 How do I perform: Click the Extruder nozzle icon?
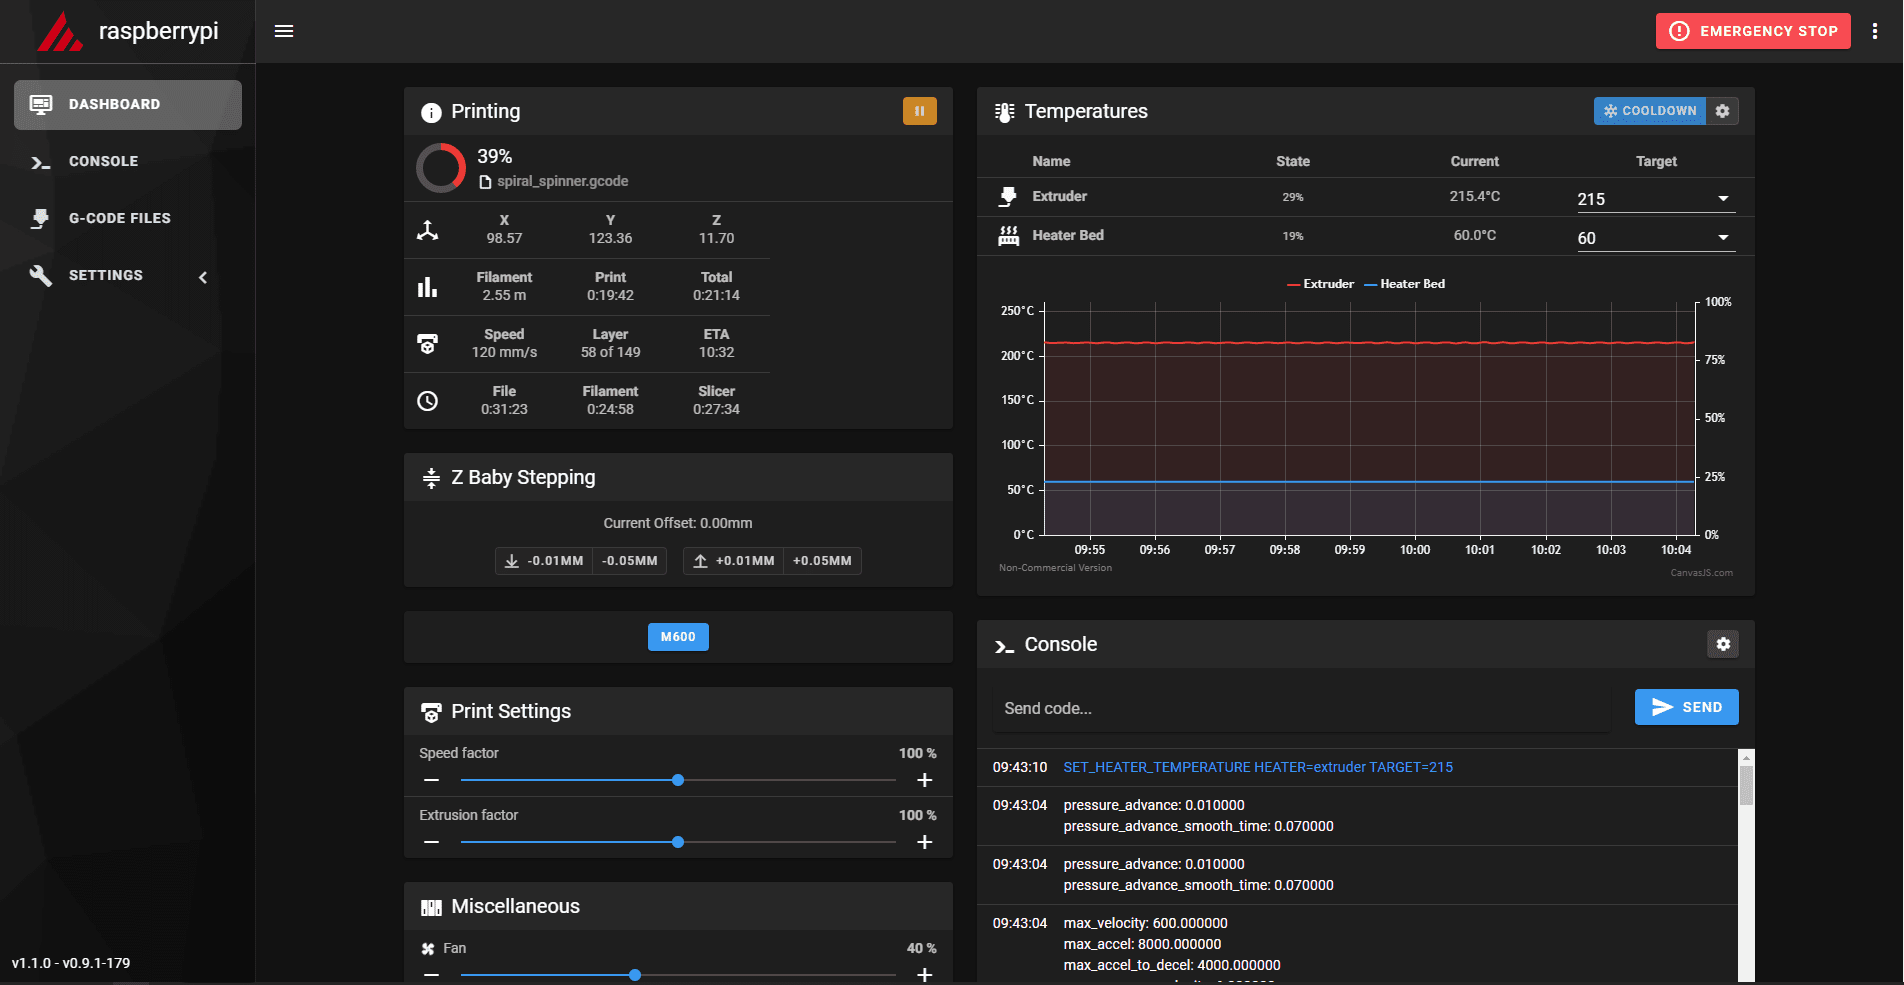point(1008,197)
